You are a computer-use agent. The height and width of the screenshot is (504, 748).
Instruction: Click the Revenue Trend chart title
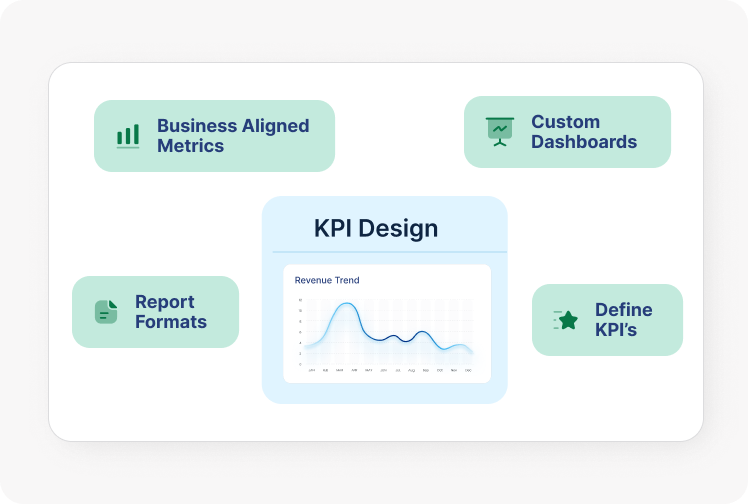(327, 280)
